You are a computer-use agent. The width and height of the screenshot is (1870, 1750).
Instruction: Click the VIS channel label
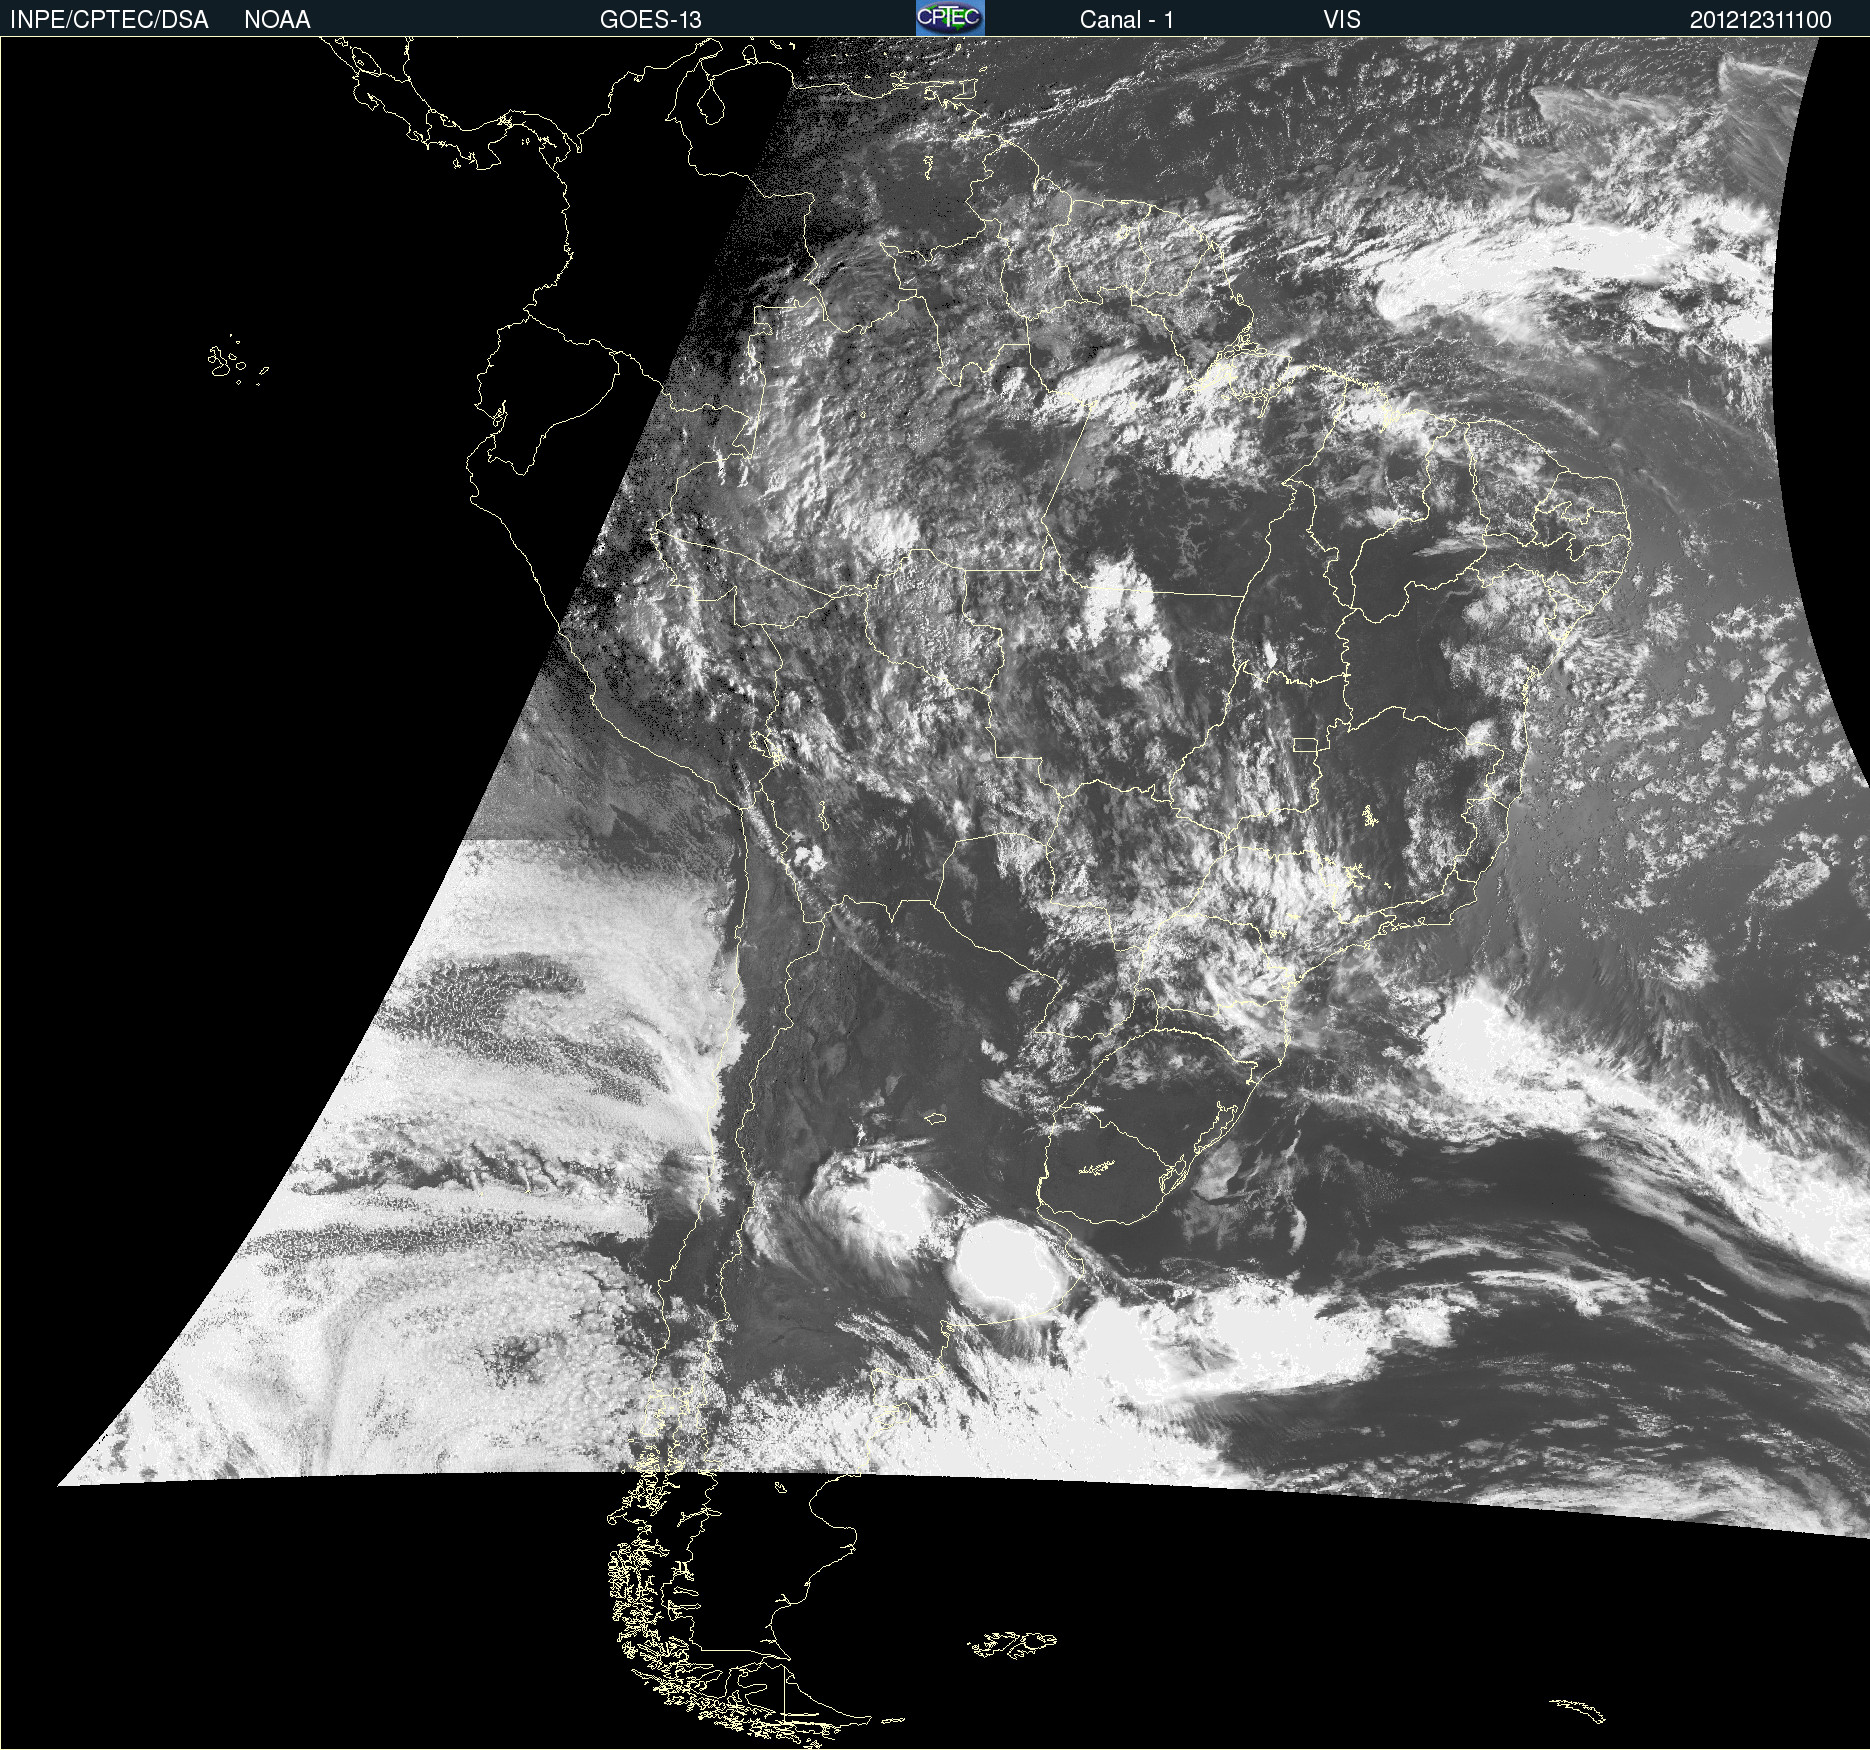1342,20
